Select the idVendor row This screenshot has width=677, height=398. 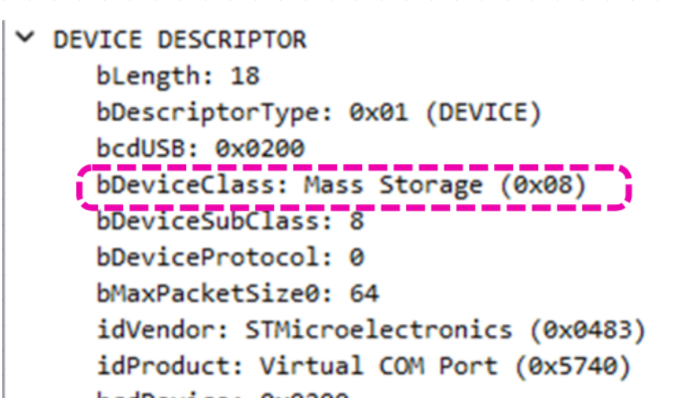(x=371, y=330)
